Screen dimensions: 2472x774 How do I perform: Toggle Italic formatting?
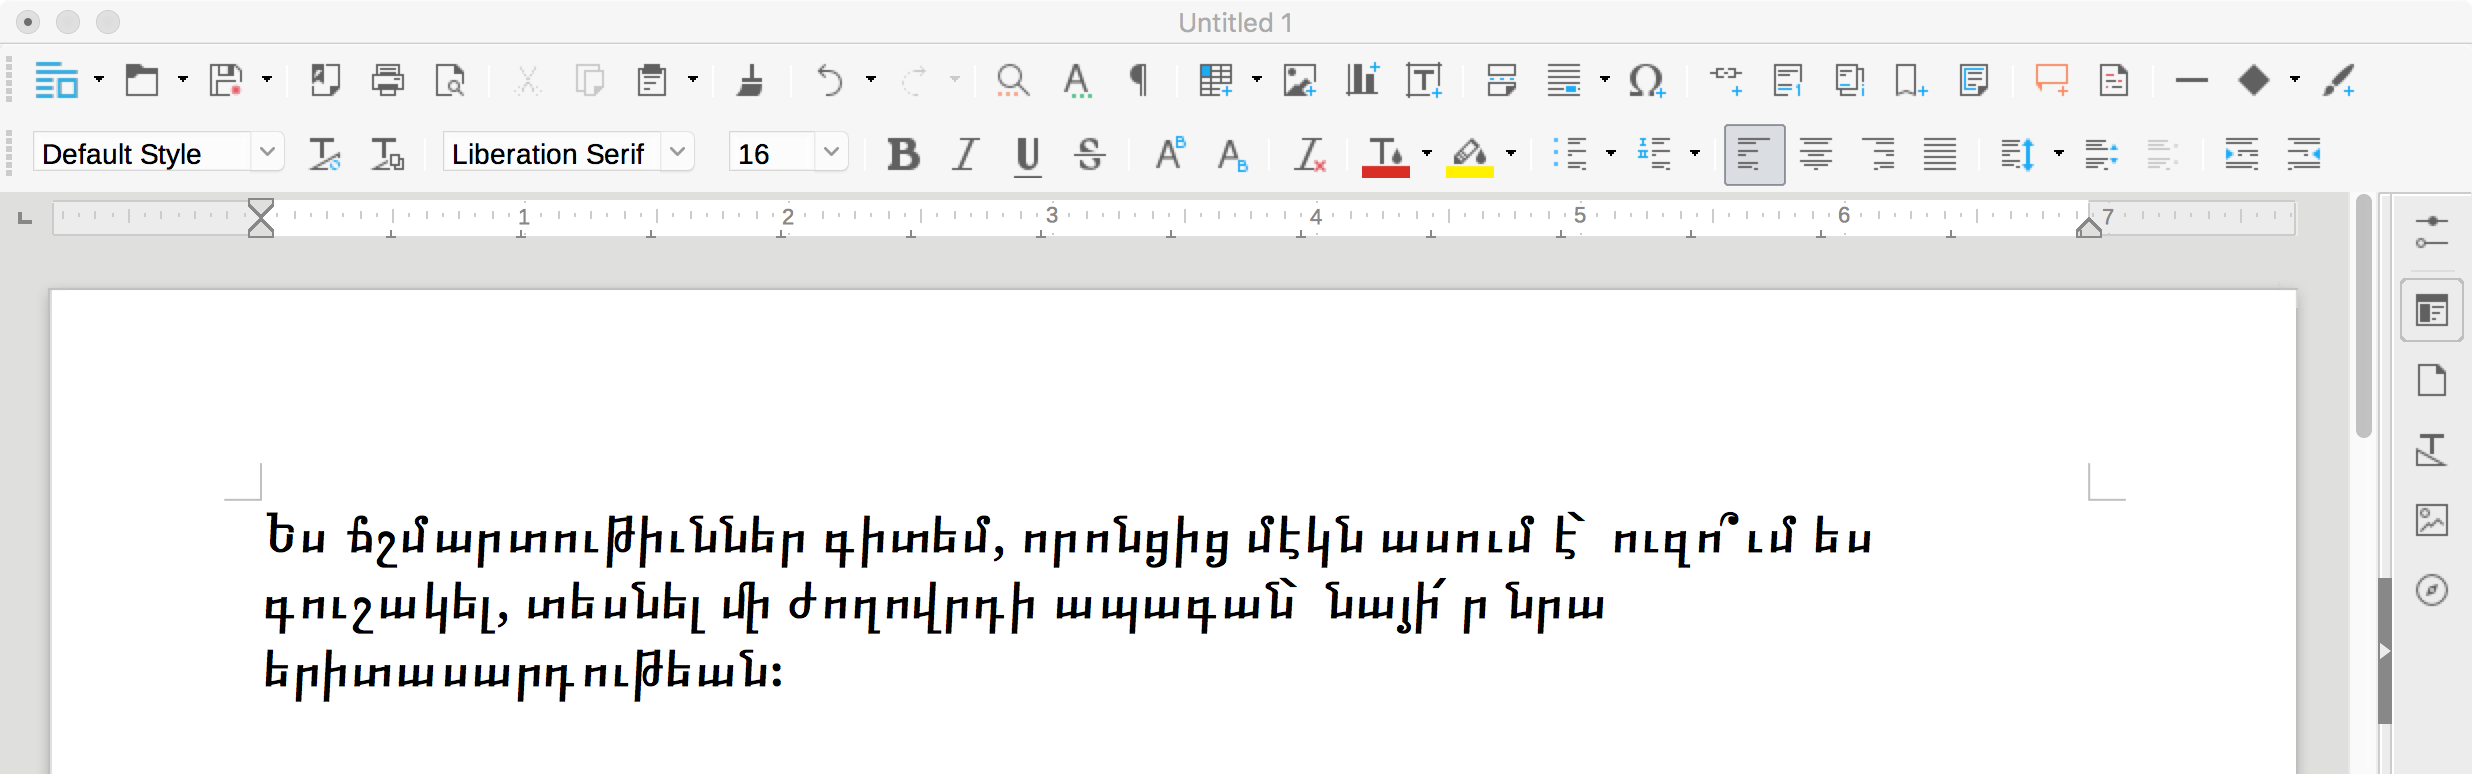[965, 155]
